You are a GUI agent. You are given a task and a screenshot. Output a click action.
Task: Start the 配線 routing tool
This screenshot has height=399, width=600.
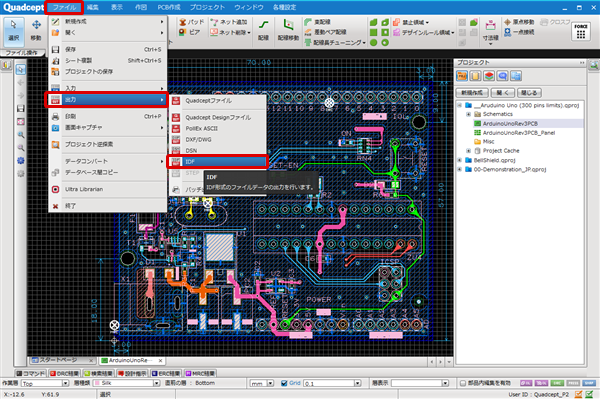click(x=263, y=30)
